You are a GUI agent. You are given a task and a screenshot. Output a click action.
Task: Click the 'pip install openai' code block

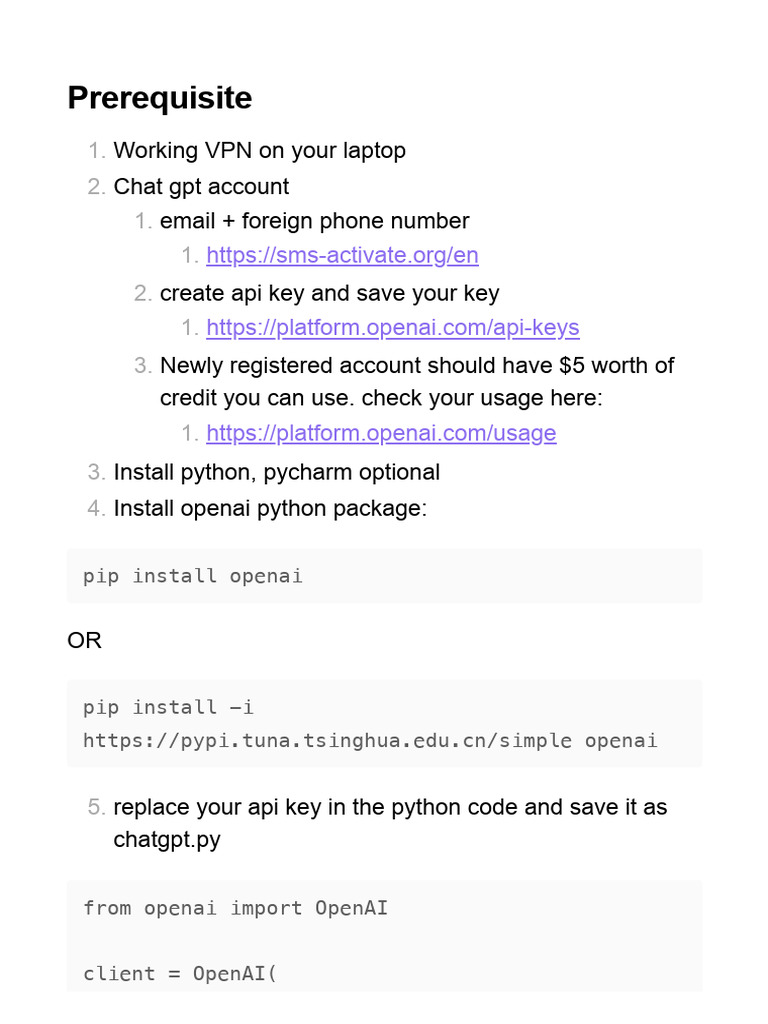pyautogui.click(x=193, y=576)
